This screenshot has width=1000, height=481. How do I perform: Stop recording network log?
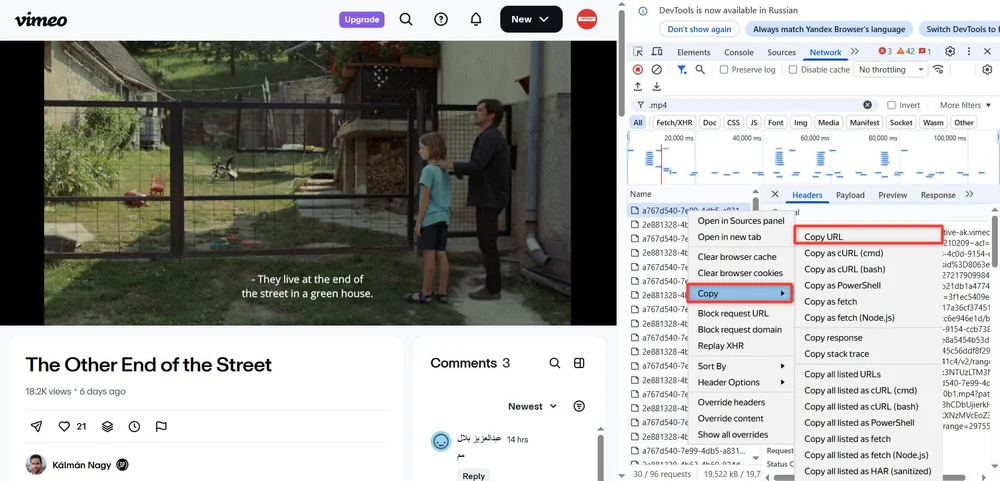click(638, 70)
